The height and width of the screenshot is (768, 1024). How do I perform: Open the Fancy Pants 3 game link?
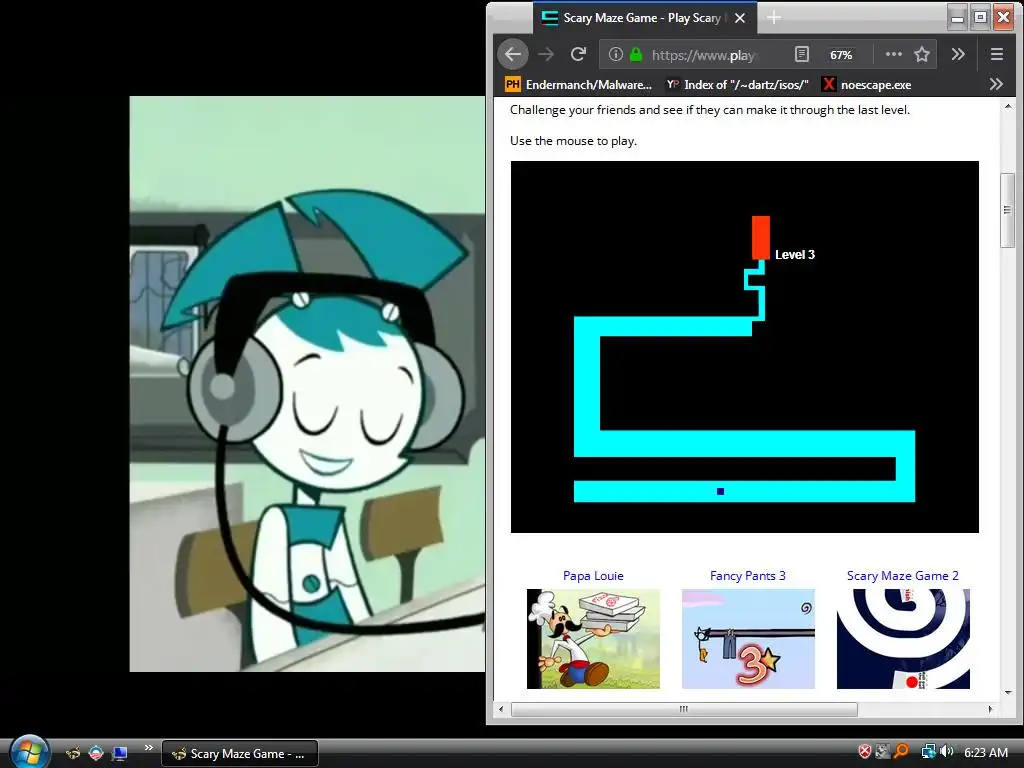coord(748,575)
